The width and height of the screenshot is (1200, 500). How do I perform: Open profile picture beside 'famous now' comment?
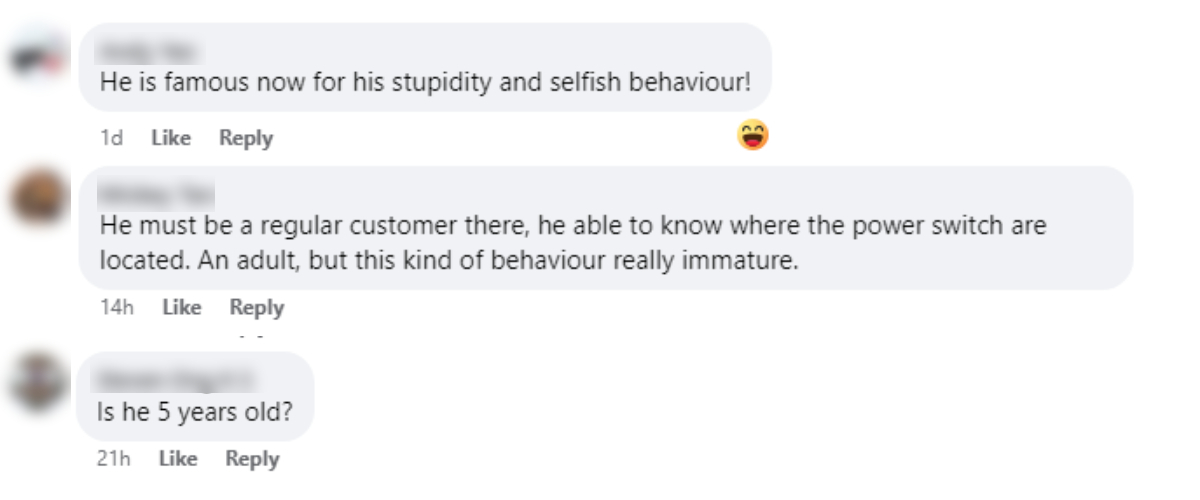click(38, 57)
